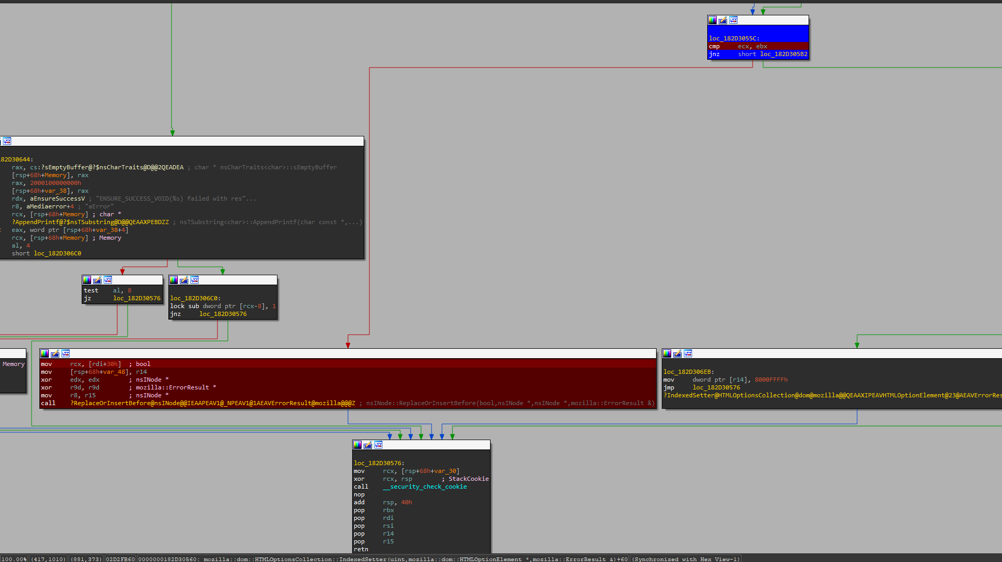This screenshot has width=1002, height=562.
Task: Select 'pop r14' instruction
Action: point(374,534)
